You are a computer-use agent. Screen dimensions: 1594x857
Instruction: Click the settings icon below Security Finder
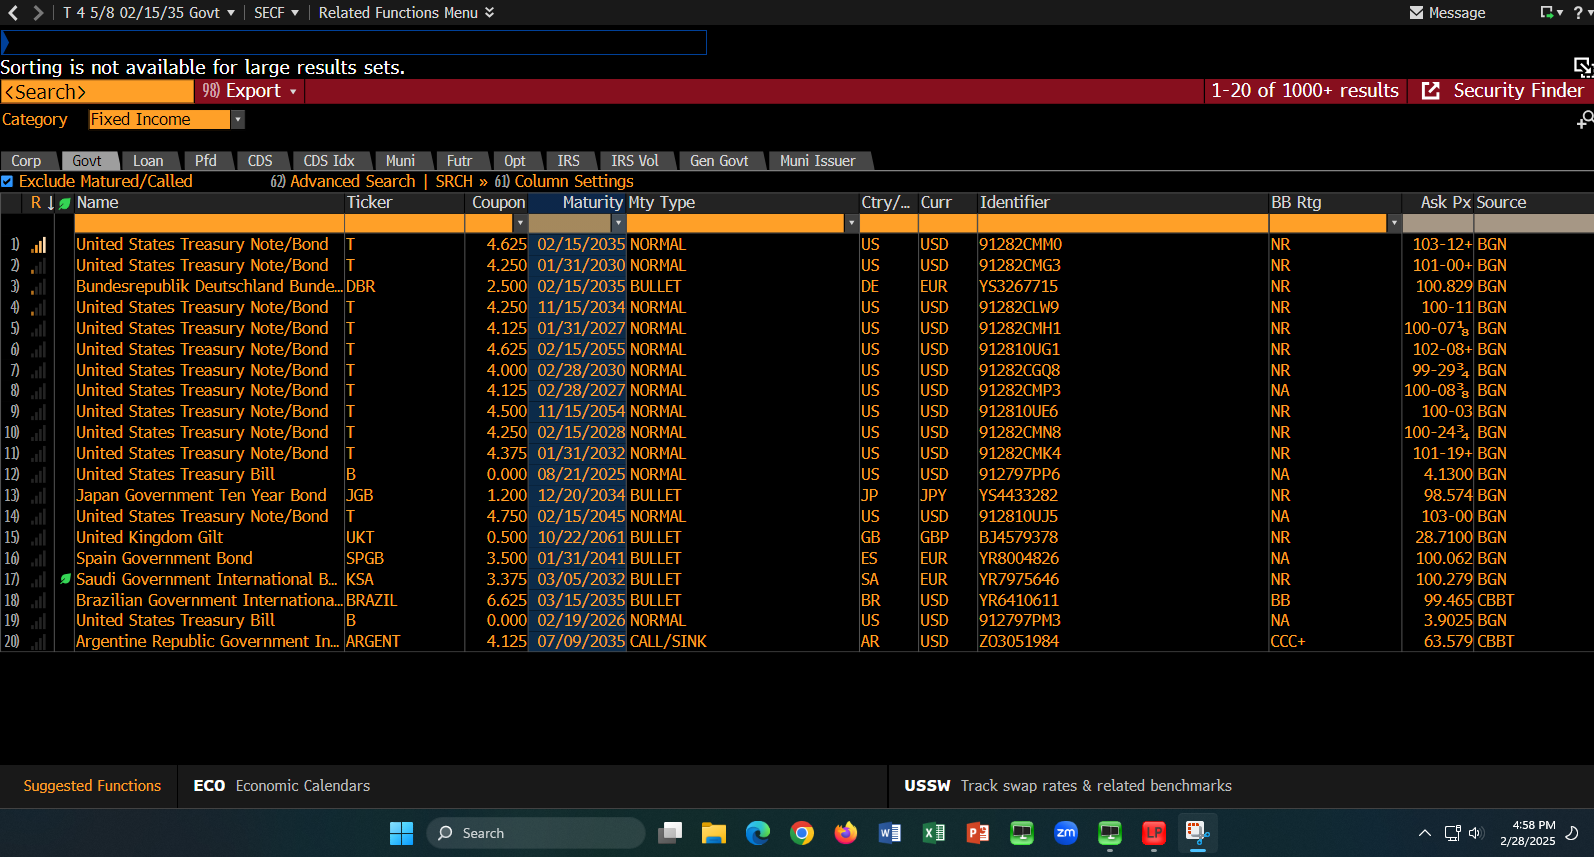1584,120
